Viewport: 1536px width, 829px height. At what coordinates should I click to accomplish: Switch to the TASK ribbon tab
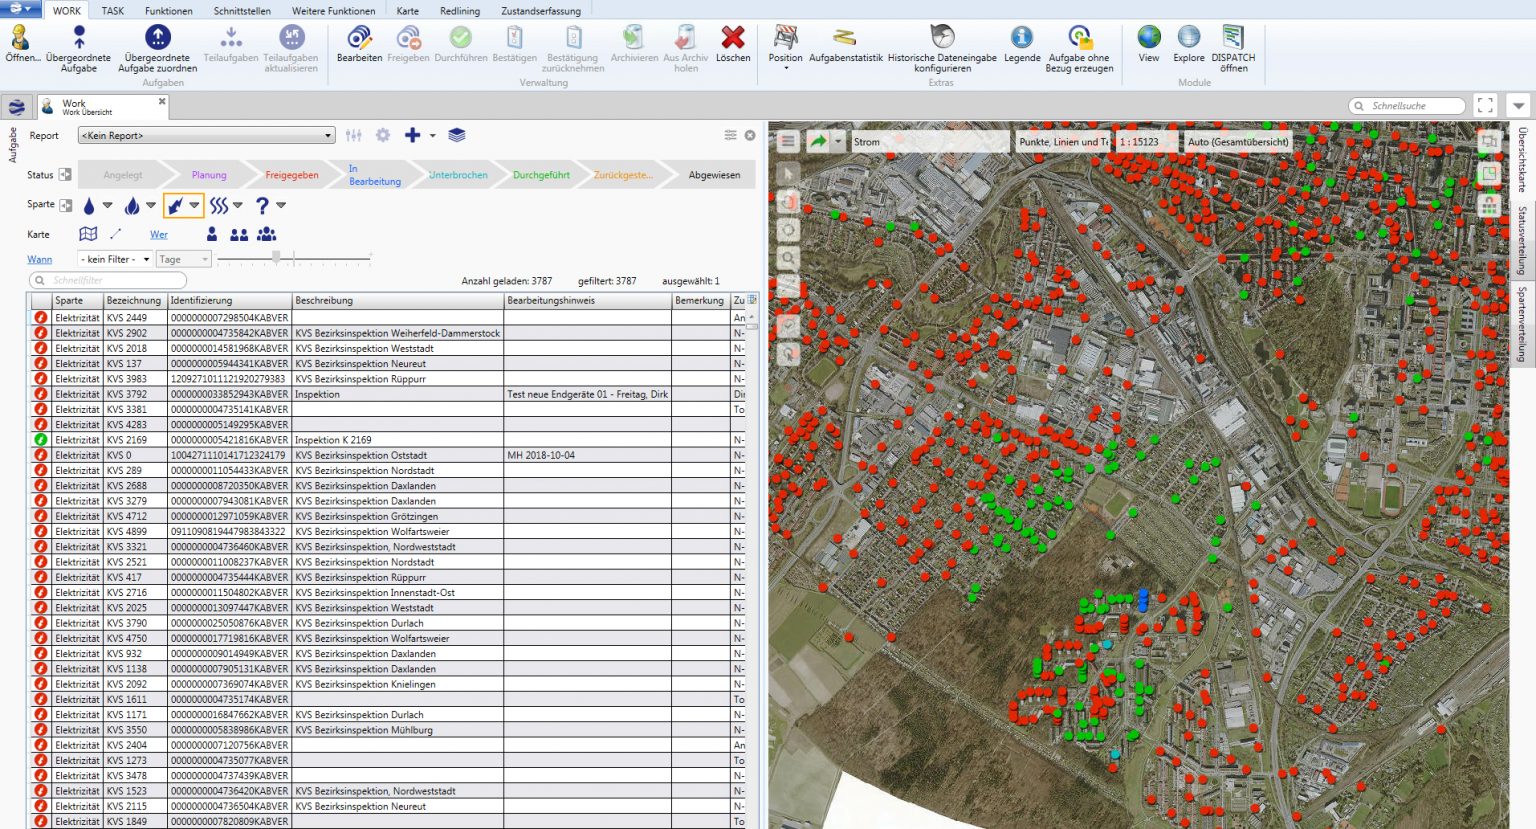(x=112, y=11)
